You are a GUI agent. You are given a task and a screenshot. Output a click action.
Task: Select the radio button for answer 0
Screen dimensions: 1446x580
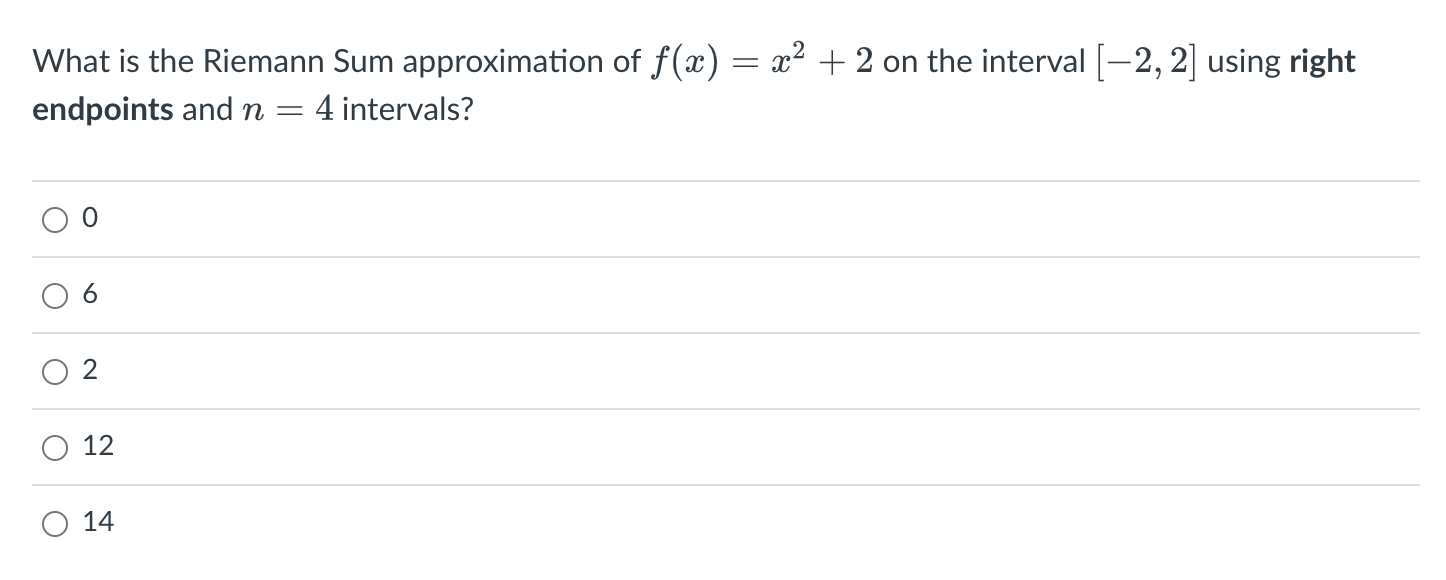[x=54, y=218]
